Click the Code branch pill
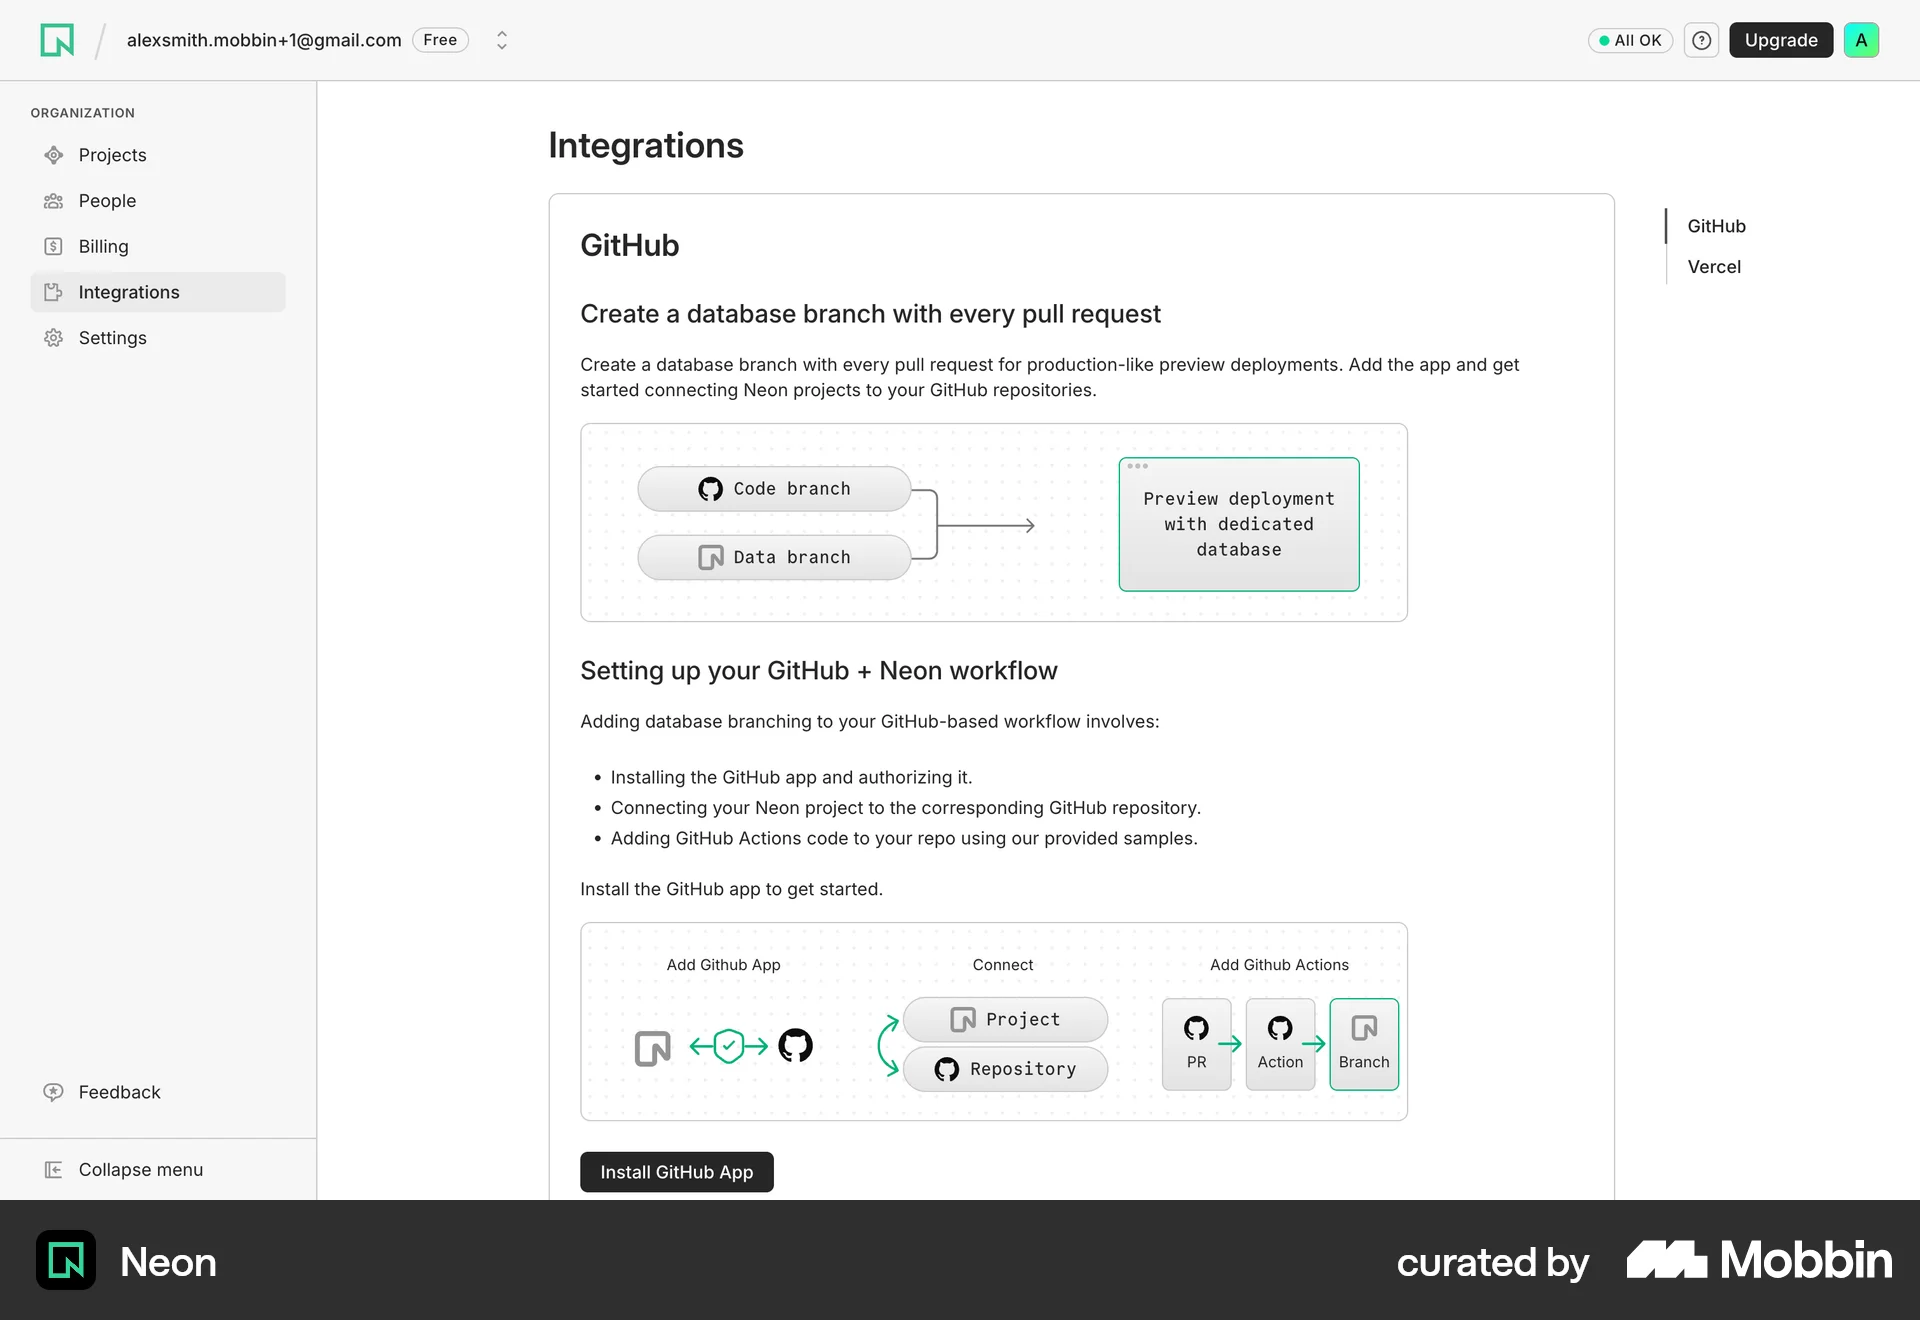This screenshot has width=1920, height=1320. (x=774, y=489)
